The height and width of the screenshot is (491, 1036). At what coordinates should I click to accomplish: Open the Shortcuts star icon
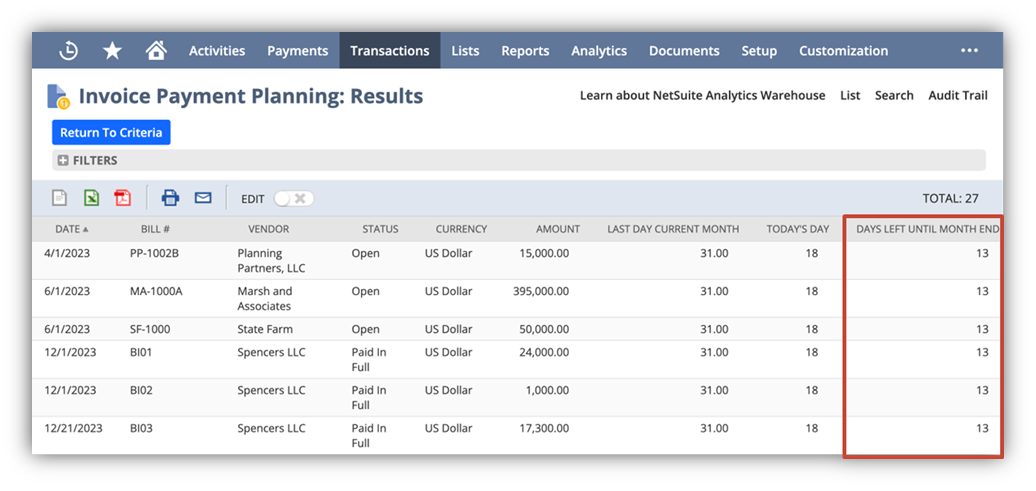pos(112,51)
